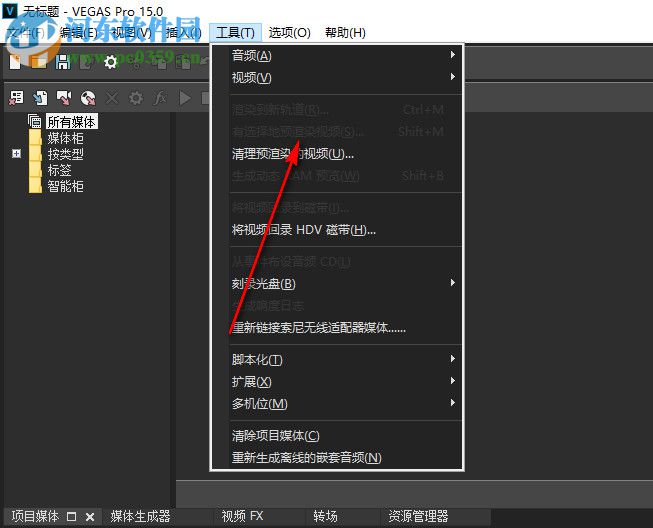Viewport: 653px width, 528px height.
Task: Click the disabled 渲染到新轨道(R)... item
Action: tap(344, 110)
